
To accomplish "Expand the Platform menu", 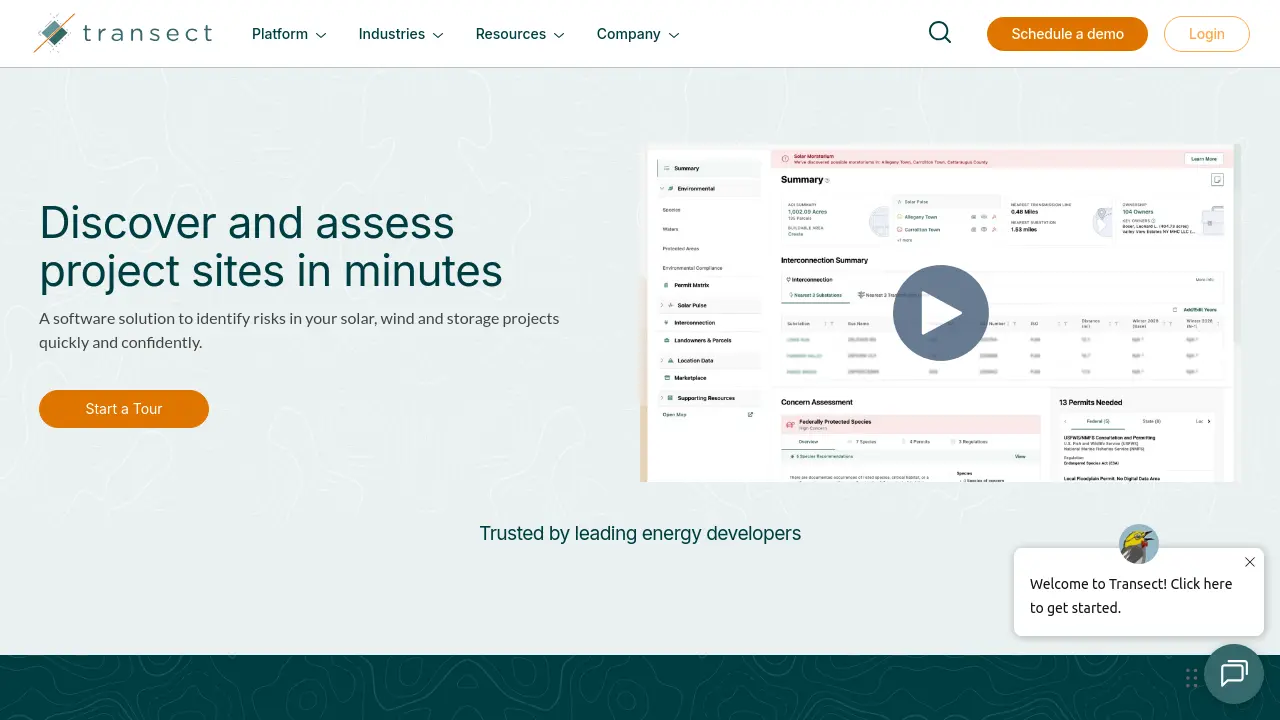I will click(289, 34).
